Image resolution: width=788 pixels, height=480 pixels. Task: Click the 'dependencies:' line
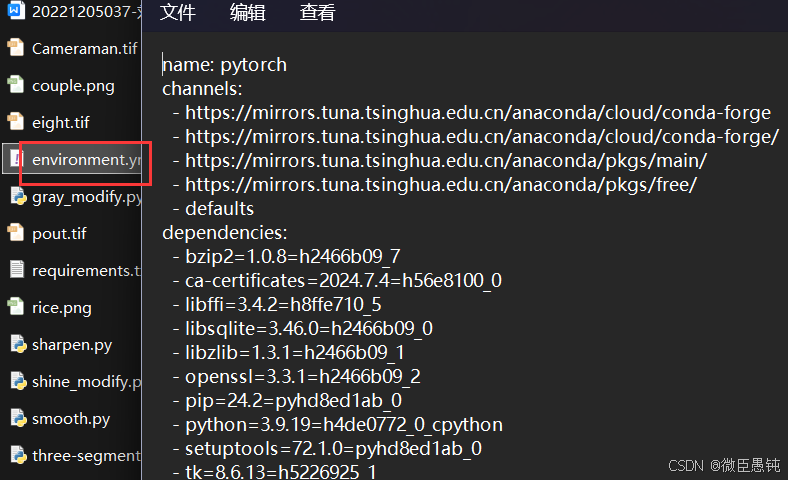(225, 233)
